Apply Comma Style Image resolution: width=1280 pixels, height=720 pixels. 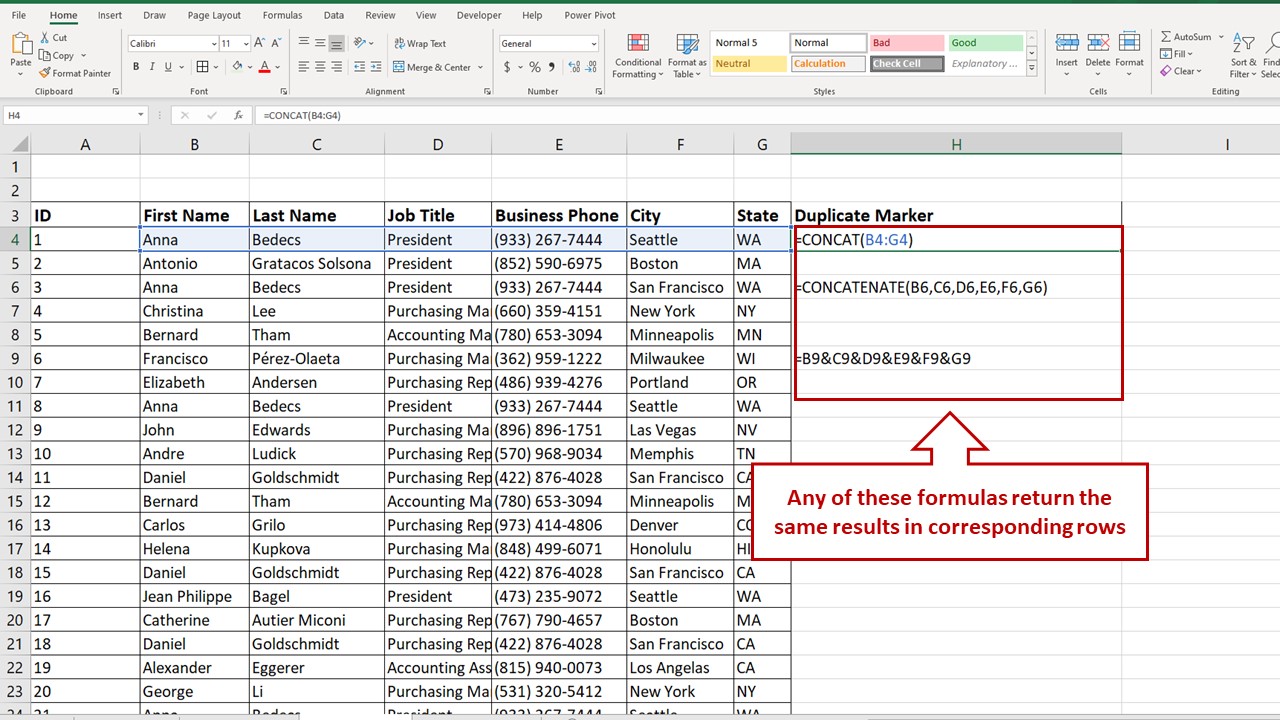point(551,67)
